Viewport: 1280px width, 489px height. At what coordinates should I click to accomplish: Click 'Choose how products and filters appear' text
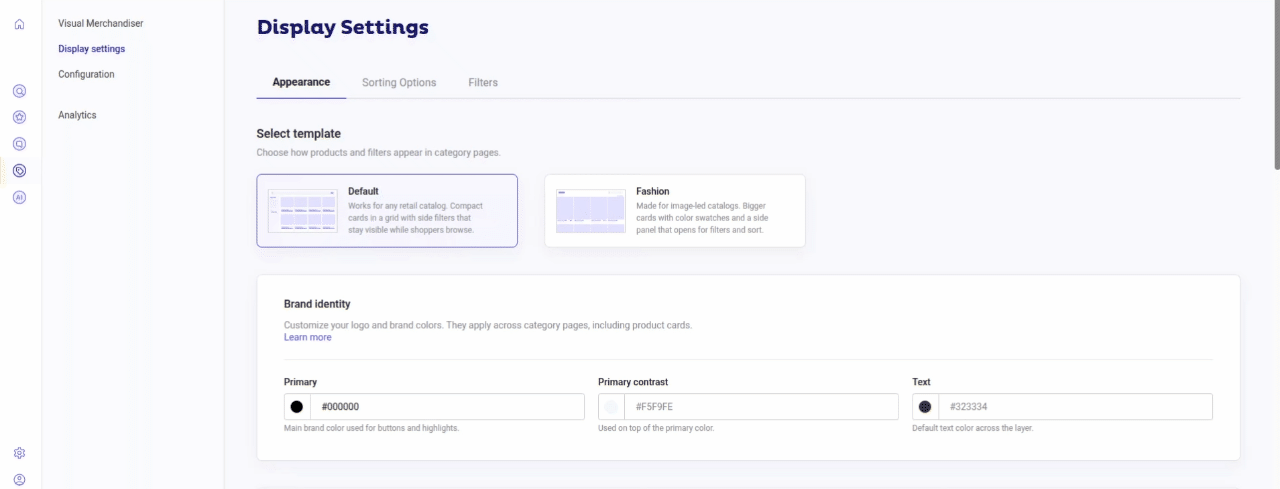[x=378, y=153]
